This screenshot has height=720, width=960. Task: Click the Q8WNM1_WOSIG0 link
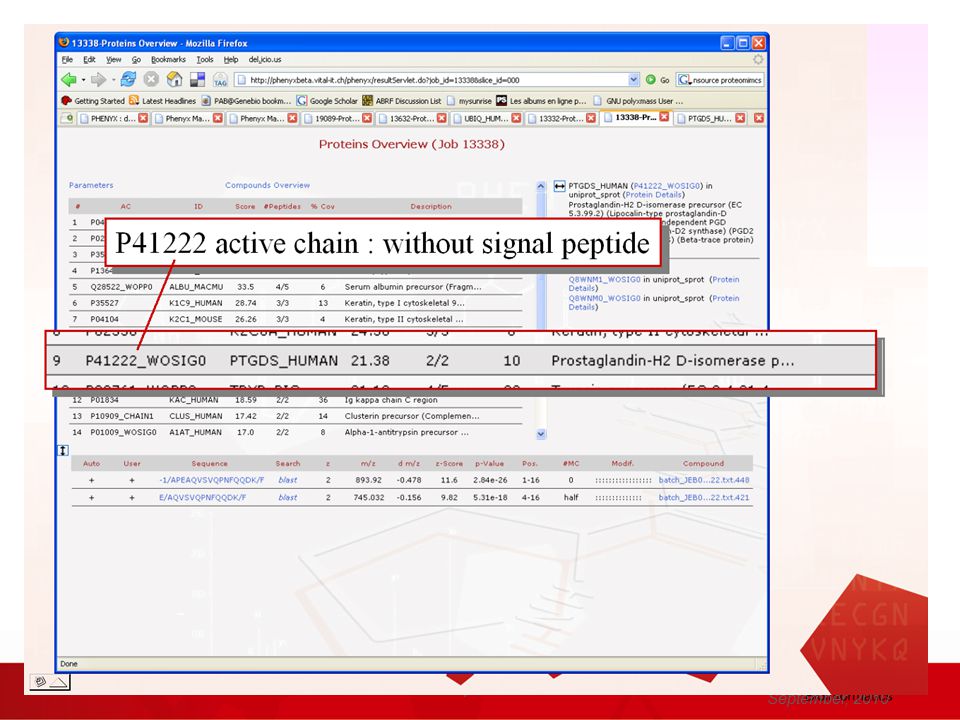pos(604,279)
